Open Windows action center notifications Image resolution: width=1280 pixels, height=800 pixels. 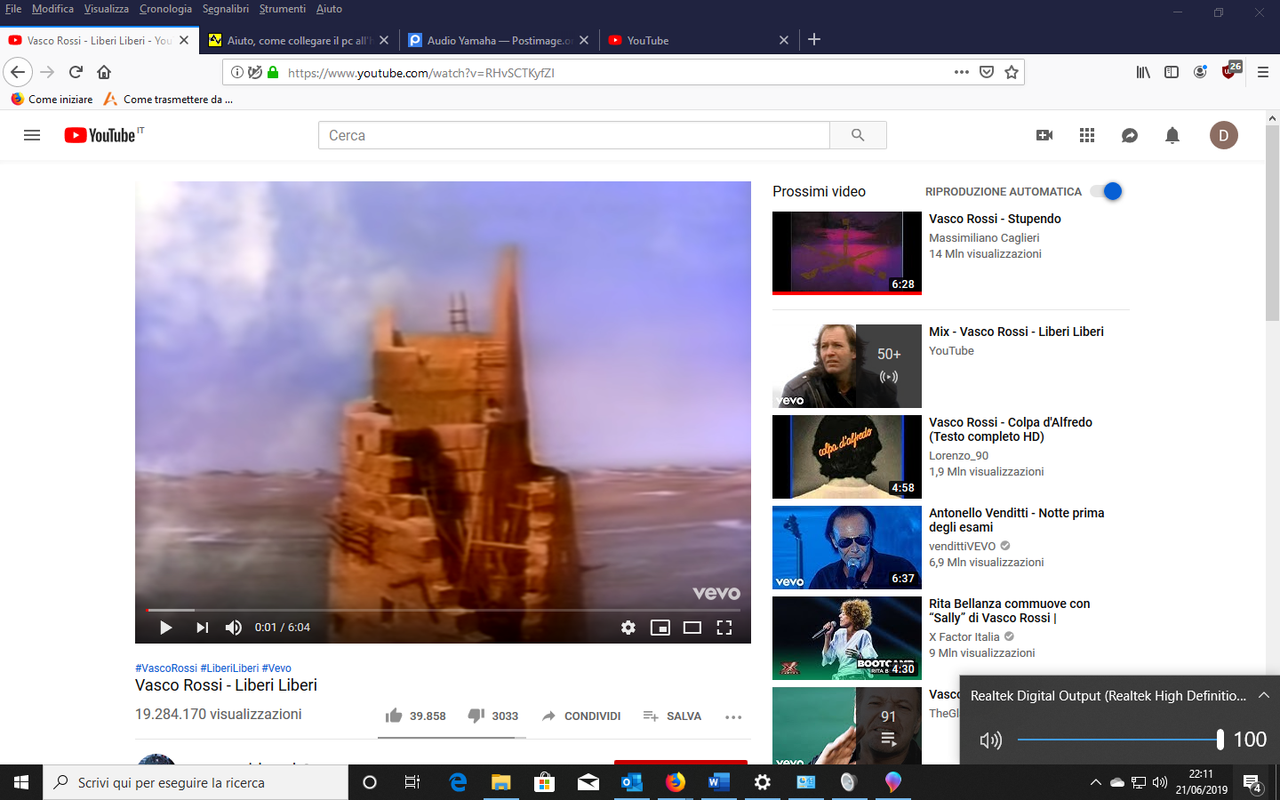1252,782
